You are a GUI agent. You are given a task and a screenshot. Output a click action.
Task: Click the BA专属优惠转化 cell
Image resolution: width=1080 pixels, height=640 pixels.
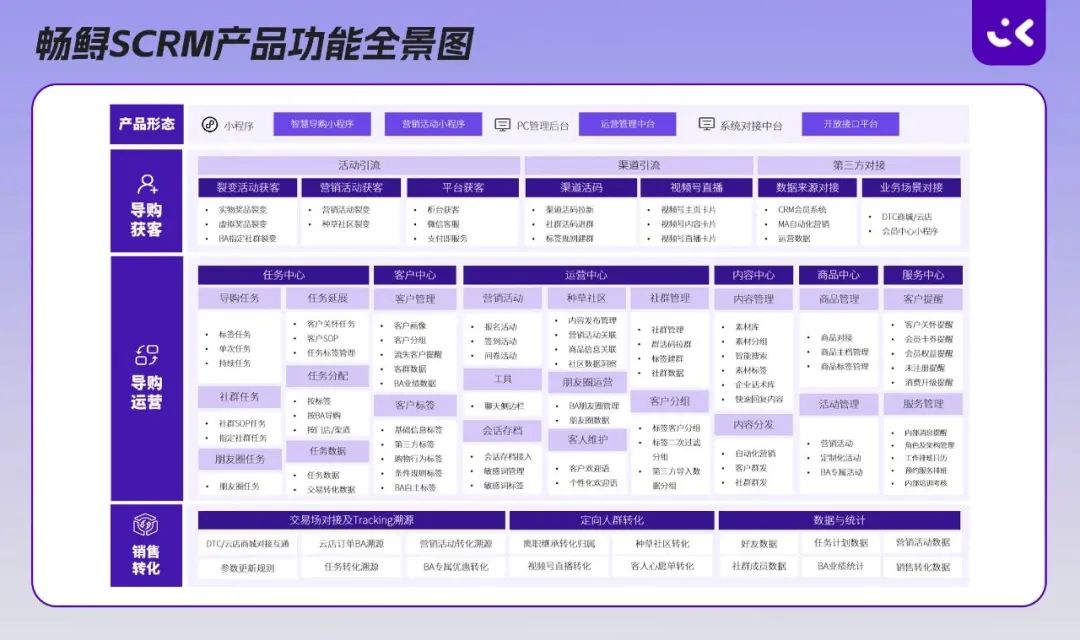(456, 567)
